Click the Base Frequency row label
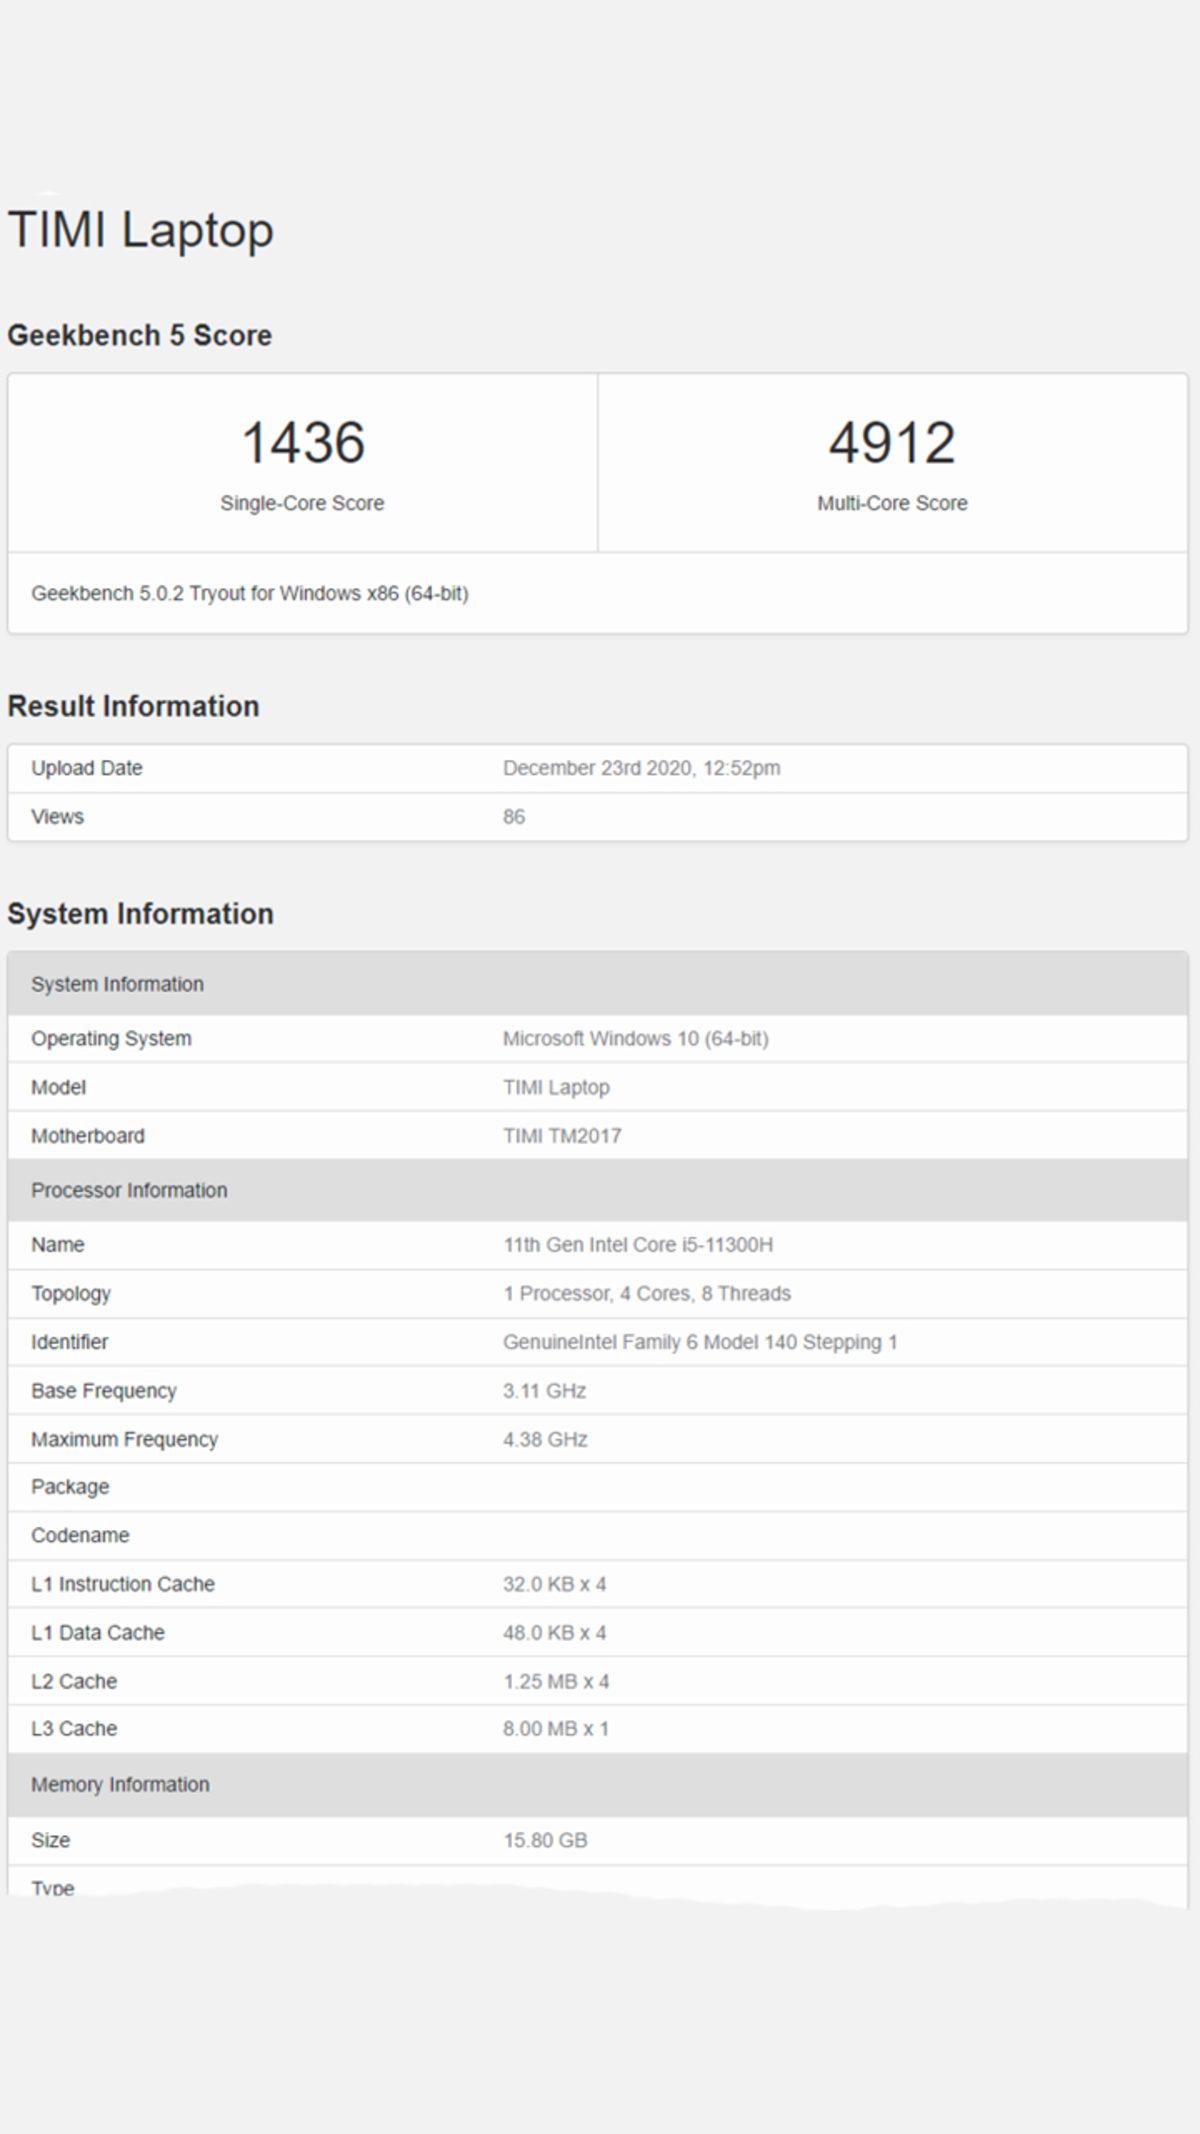The width and height of the screenshot is (1200, 2134). coord(104,1391)
